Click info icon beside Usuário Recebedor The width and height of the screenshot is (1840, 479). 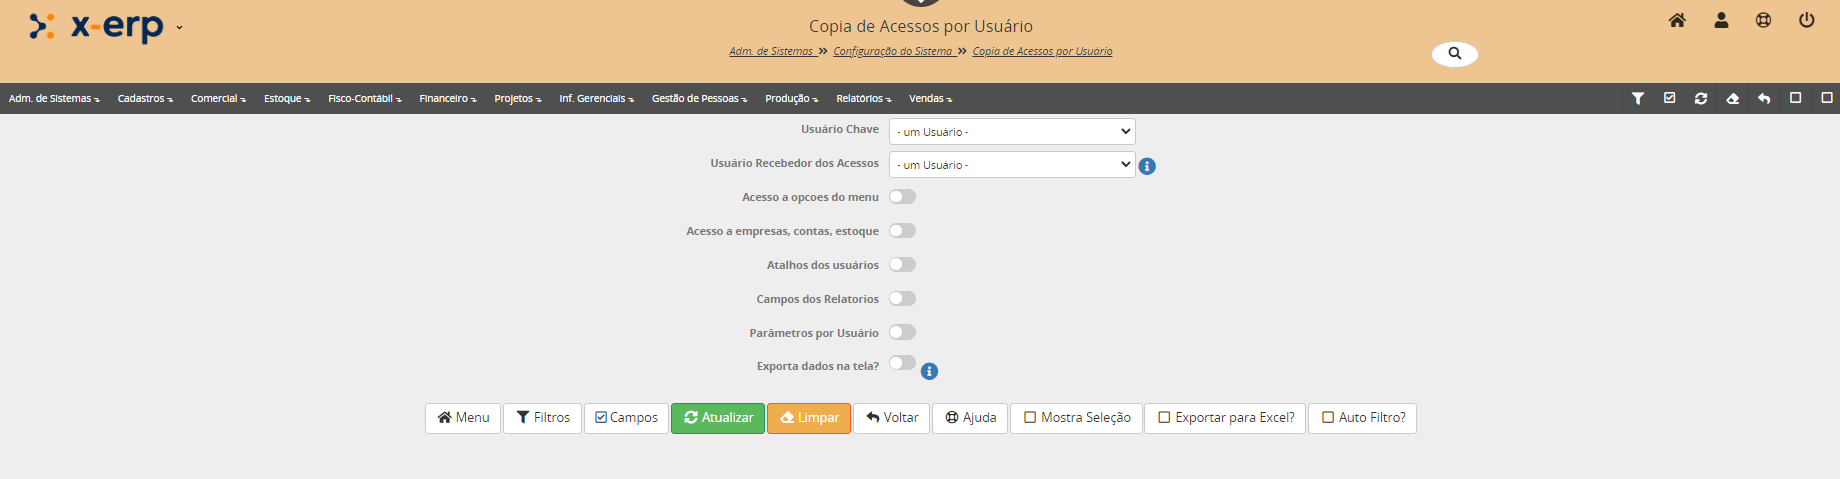[1147, 167]
